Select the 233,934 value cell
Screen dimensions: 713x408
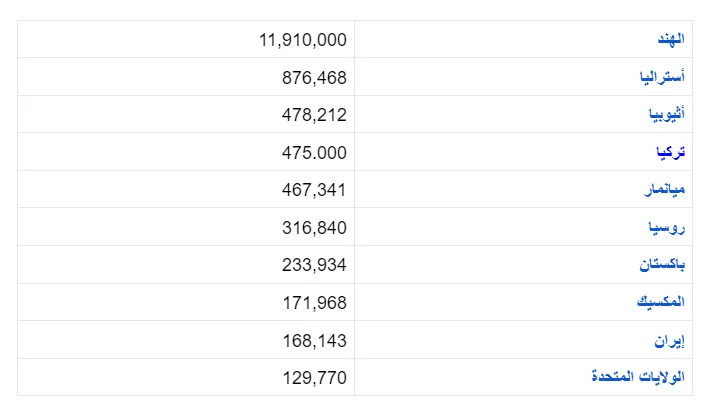(186, 264)
